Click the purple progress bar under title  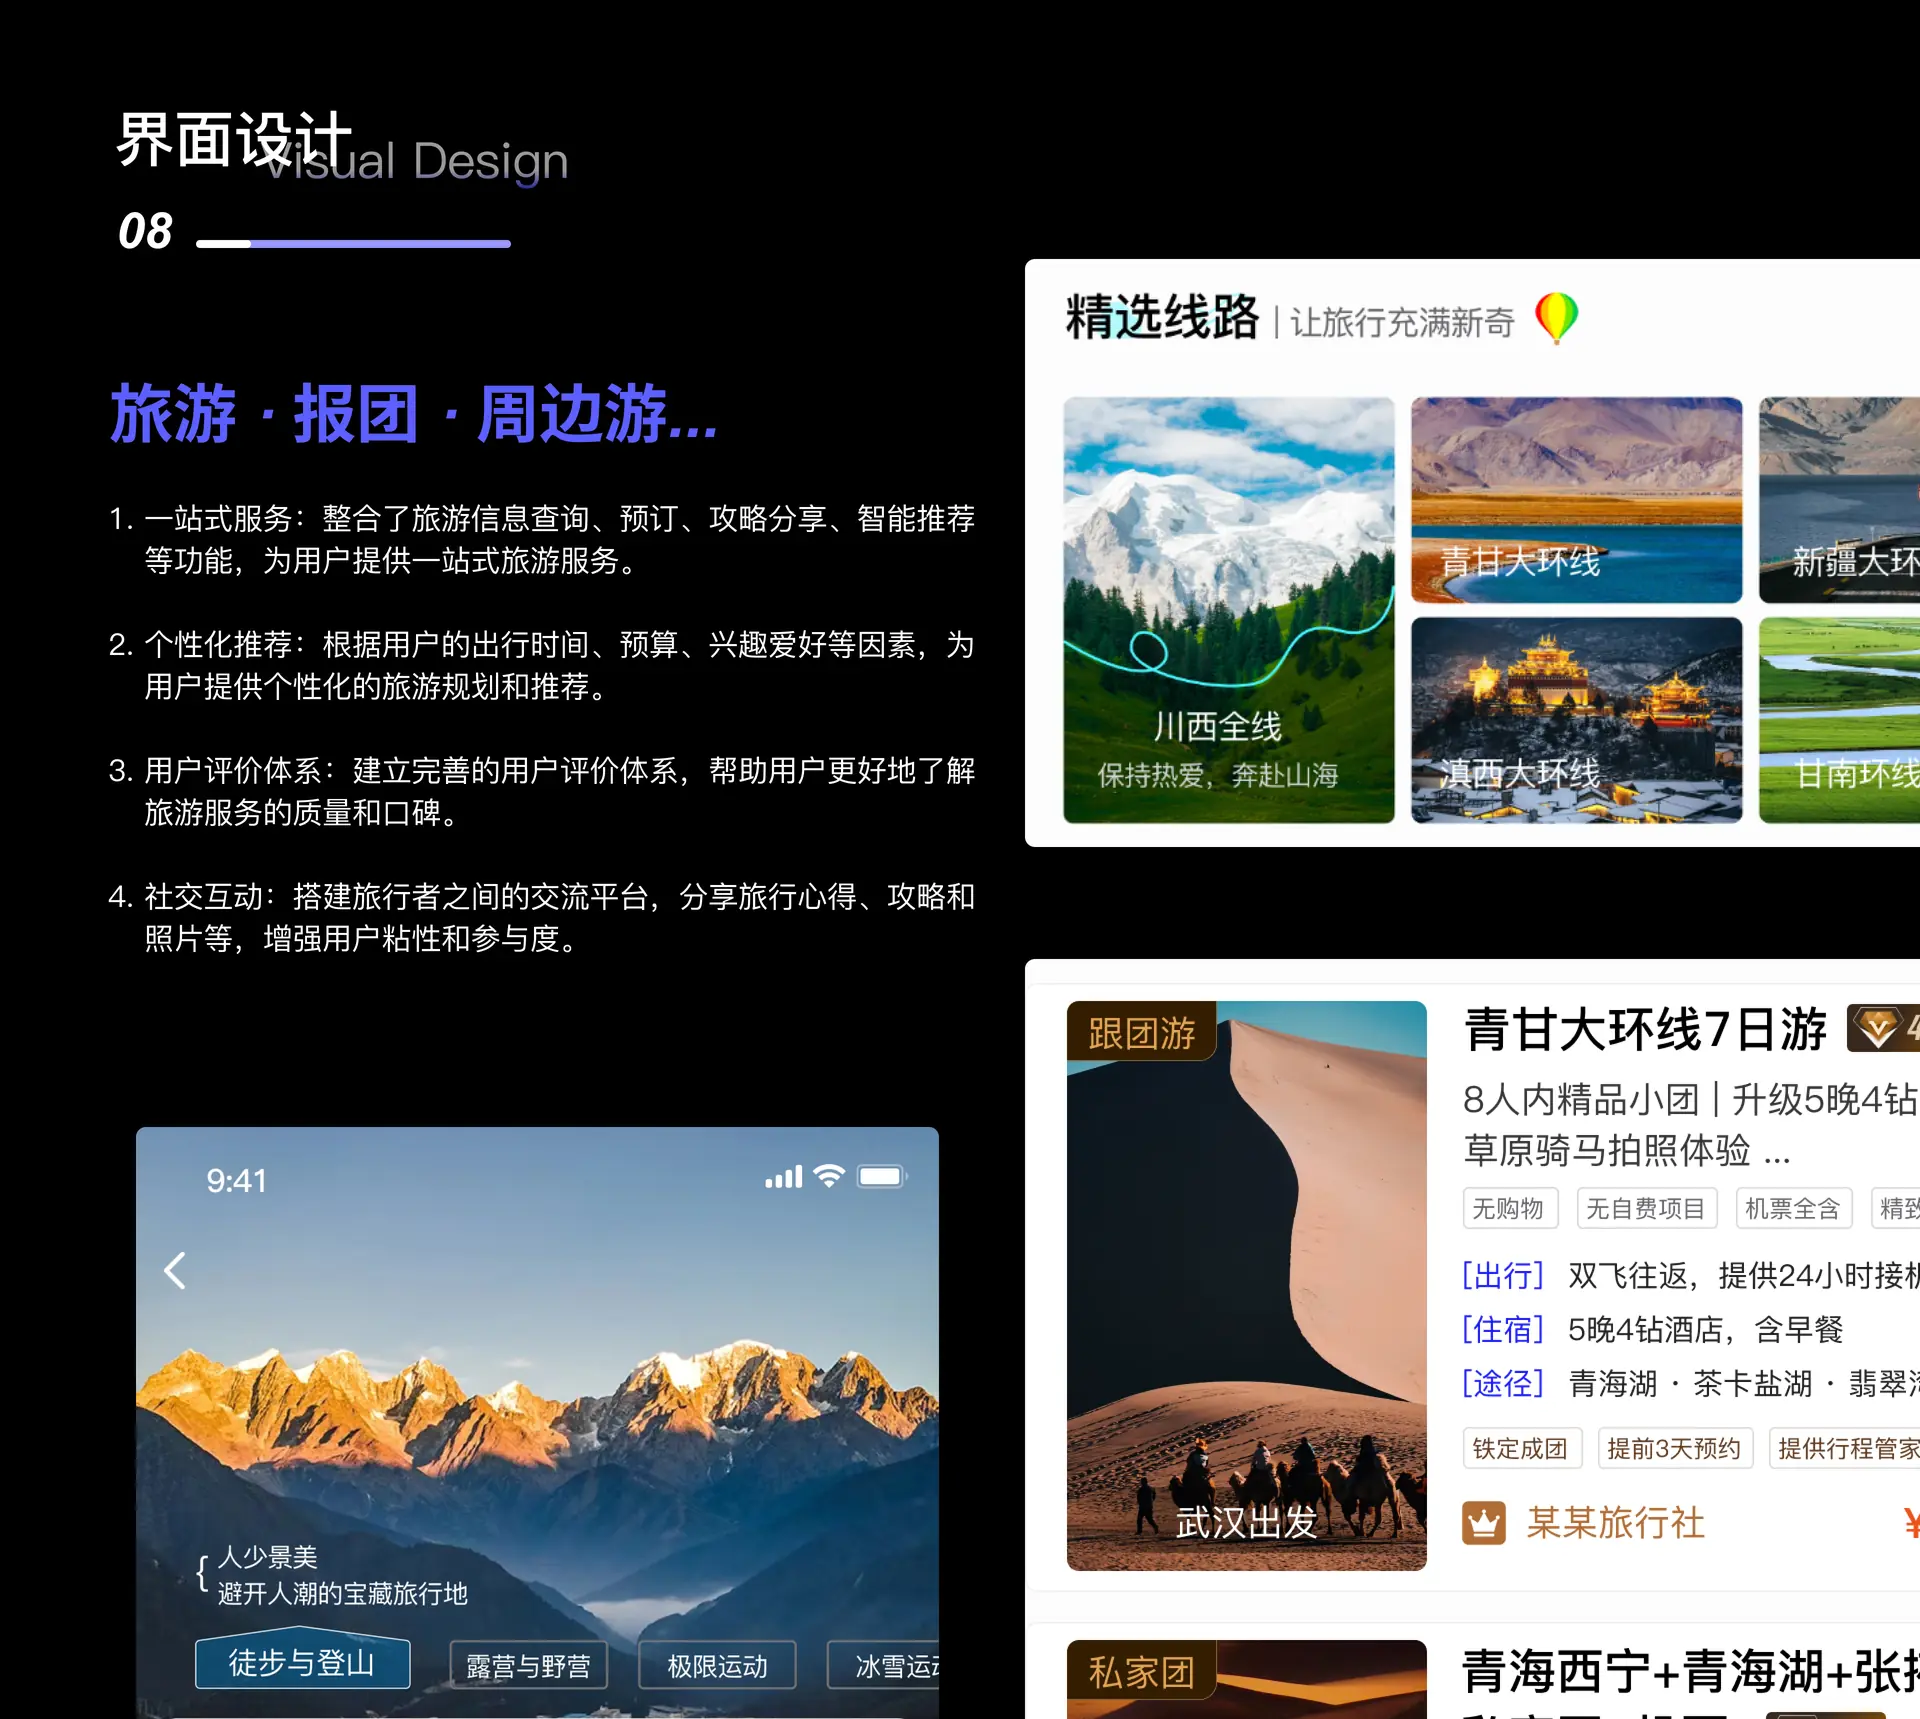coord(353,243)
